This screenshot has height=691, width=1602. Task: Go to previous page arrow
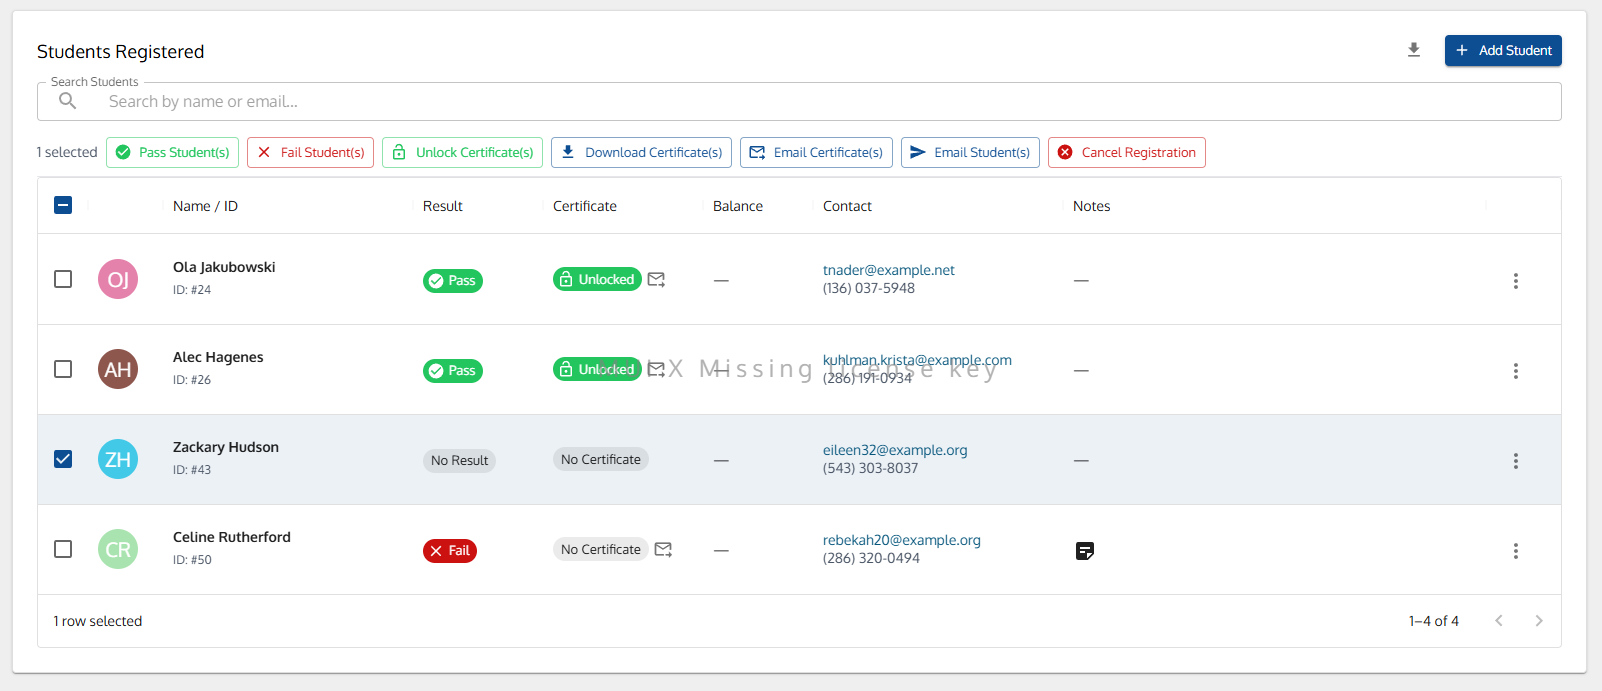tap(1499, 621)
